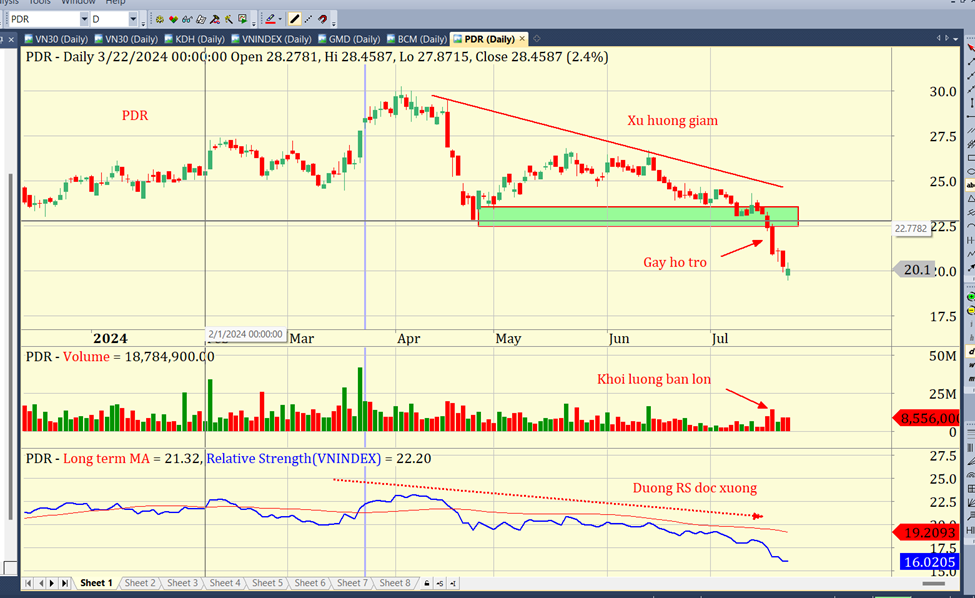
Task: Switch to the Sheet 2 tab
Action: [x=140, y=583]
